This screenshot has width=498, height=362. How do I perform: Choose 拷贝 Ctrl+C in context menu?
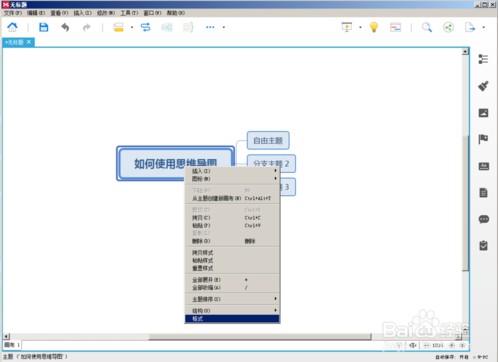click(232, 218)
